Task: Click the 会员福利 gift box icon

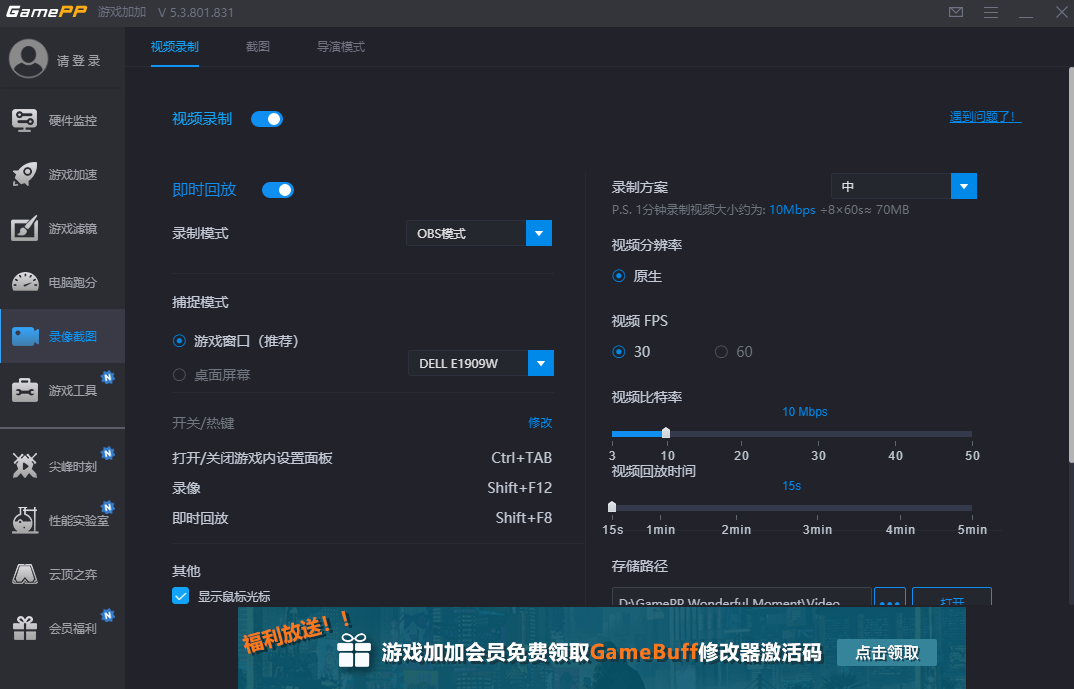Action: click(x=25, y=628)
